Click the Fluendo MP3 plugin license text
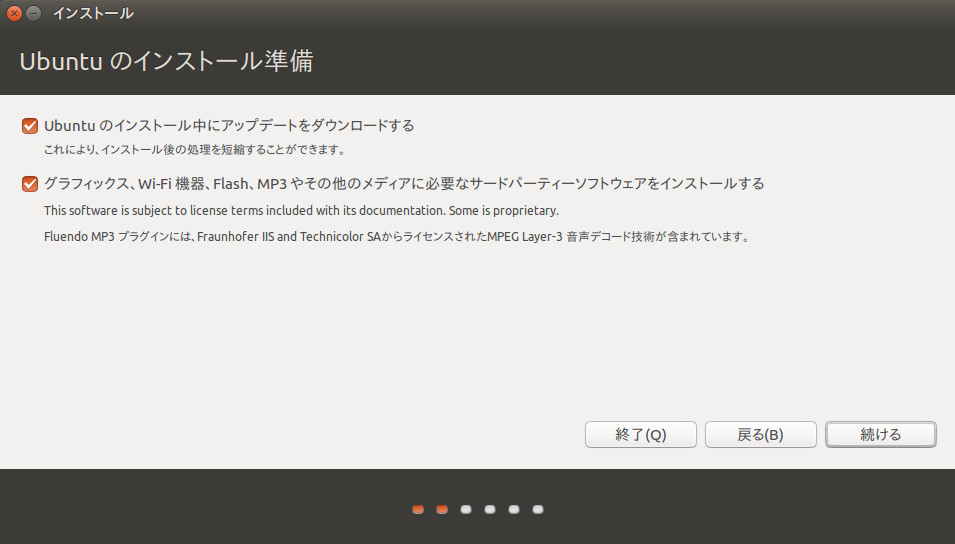 click(x=396, y=236)
